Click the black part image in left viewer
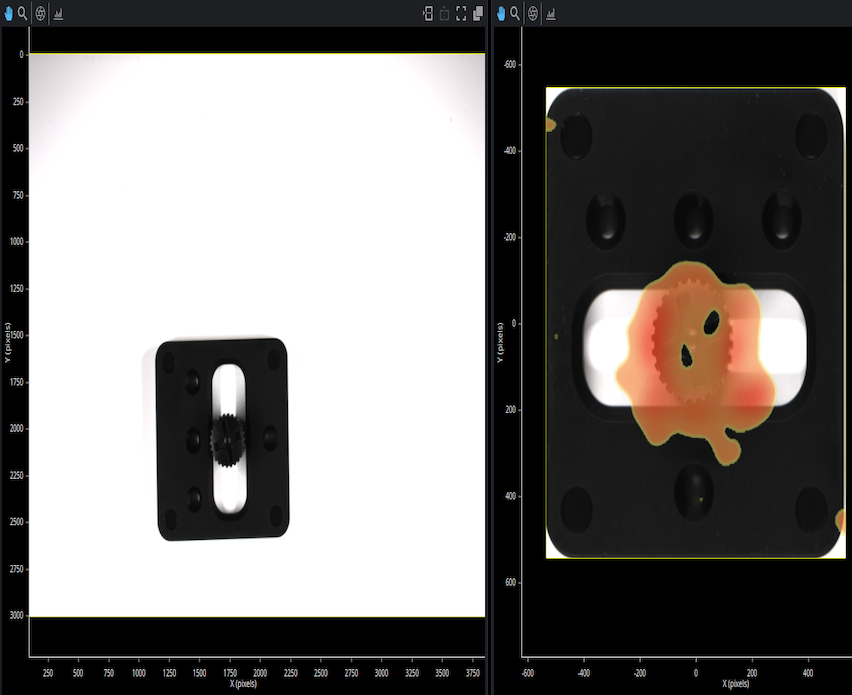 (222, 439)
